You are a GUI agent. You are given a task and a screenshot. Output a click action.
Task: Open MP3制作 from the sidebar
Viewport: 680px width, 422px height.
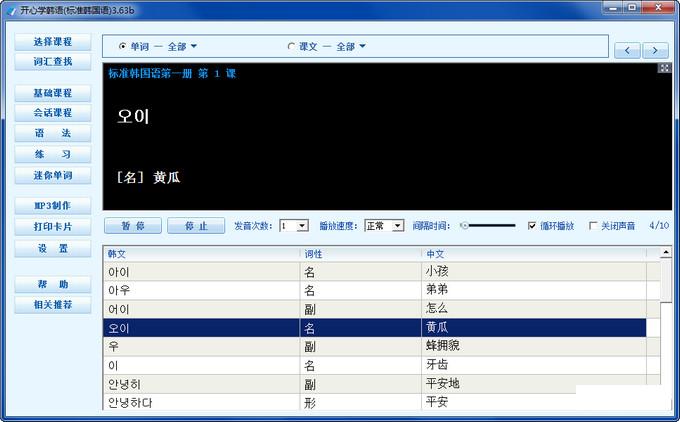point(52,206)
